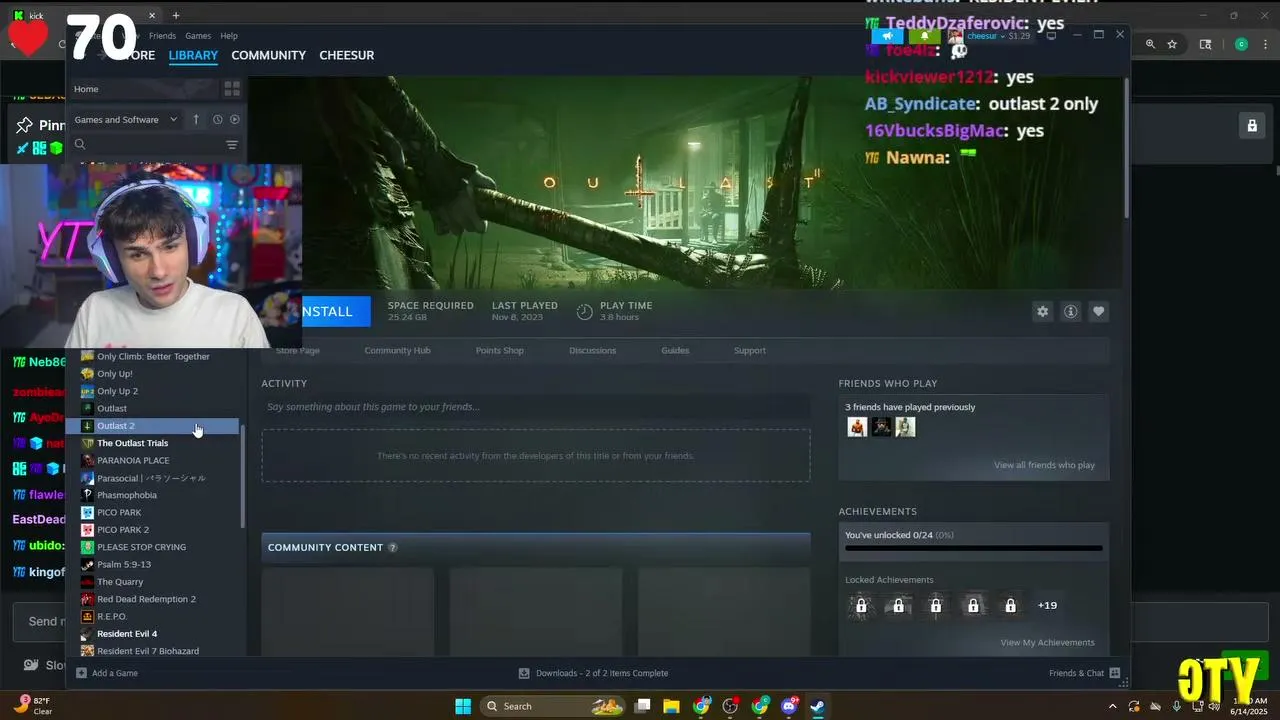Image resolution: width=1280 pixels, height=720 pixels.
Task: Click the Red Dead Redemption 2 game icon
Action: (x=88, y=599)
